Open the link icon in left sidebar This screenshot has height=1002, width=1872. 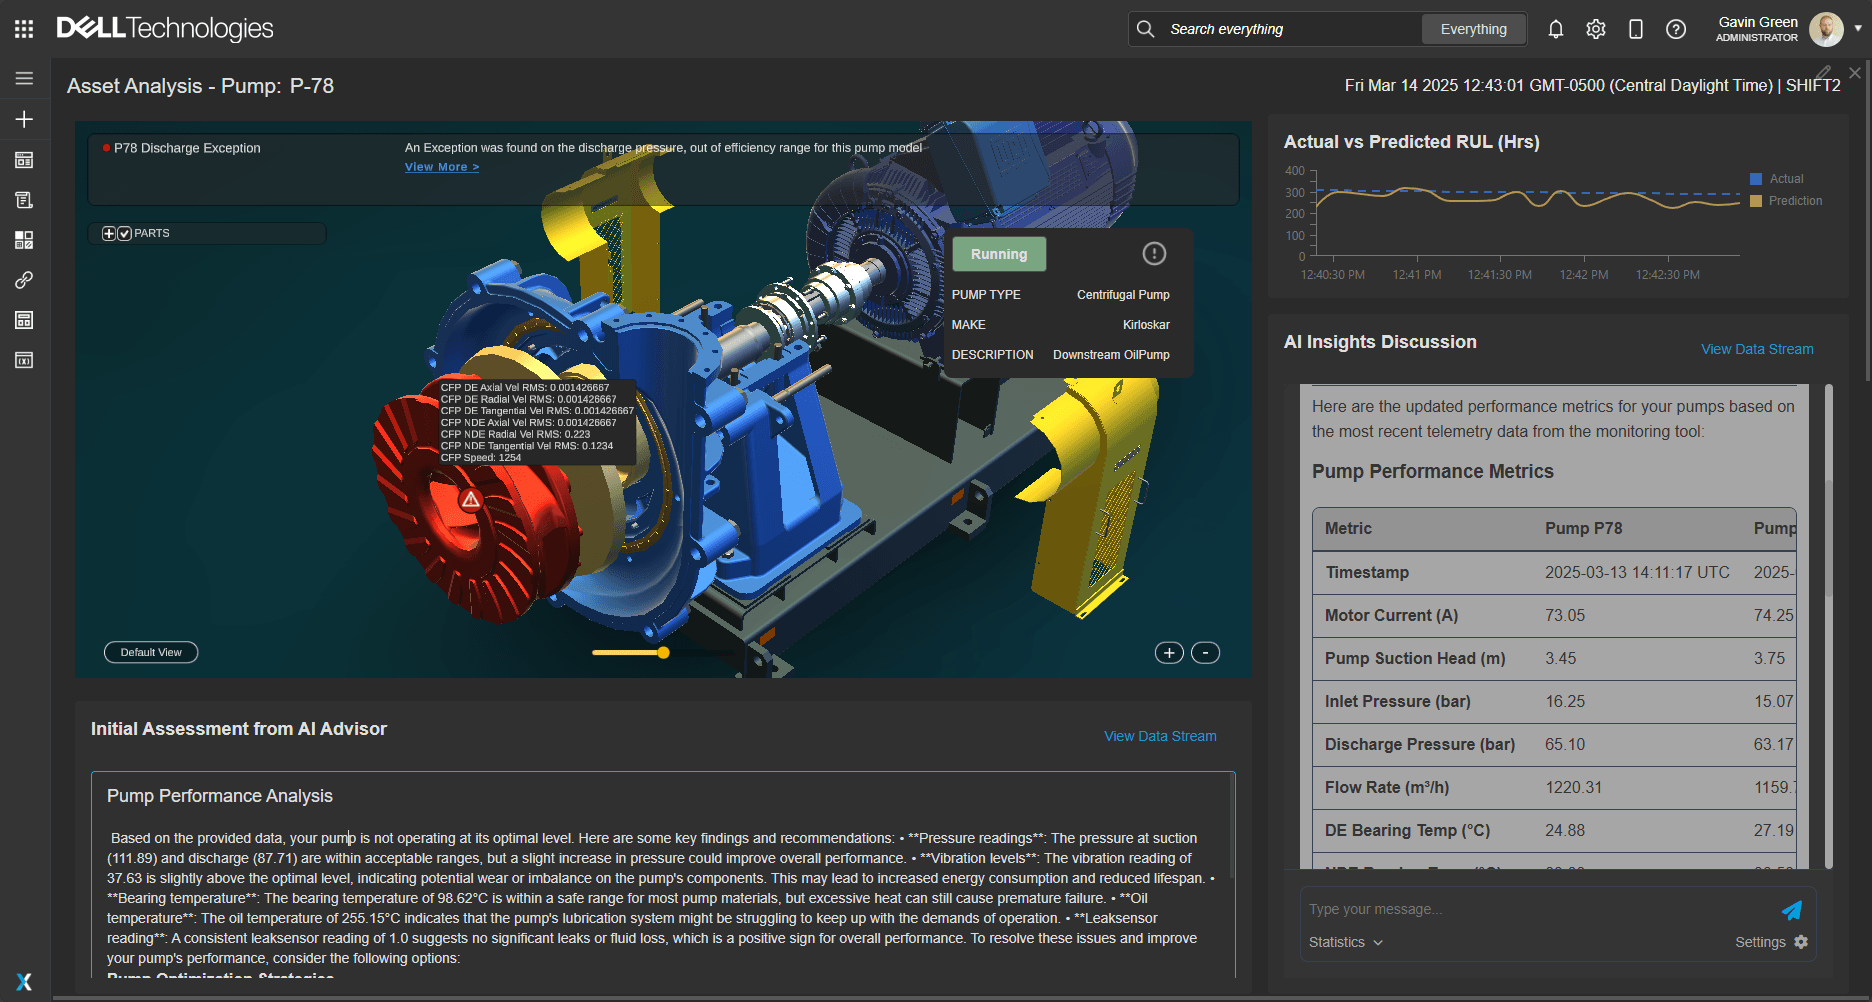click(24, 280)
